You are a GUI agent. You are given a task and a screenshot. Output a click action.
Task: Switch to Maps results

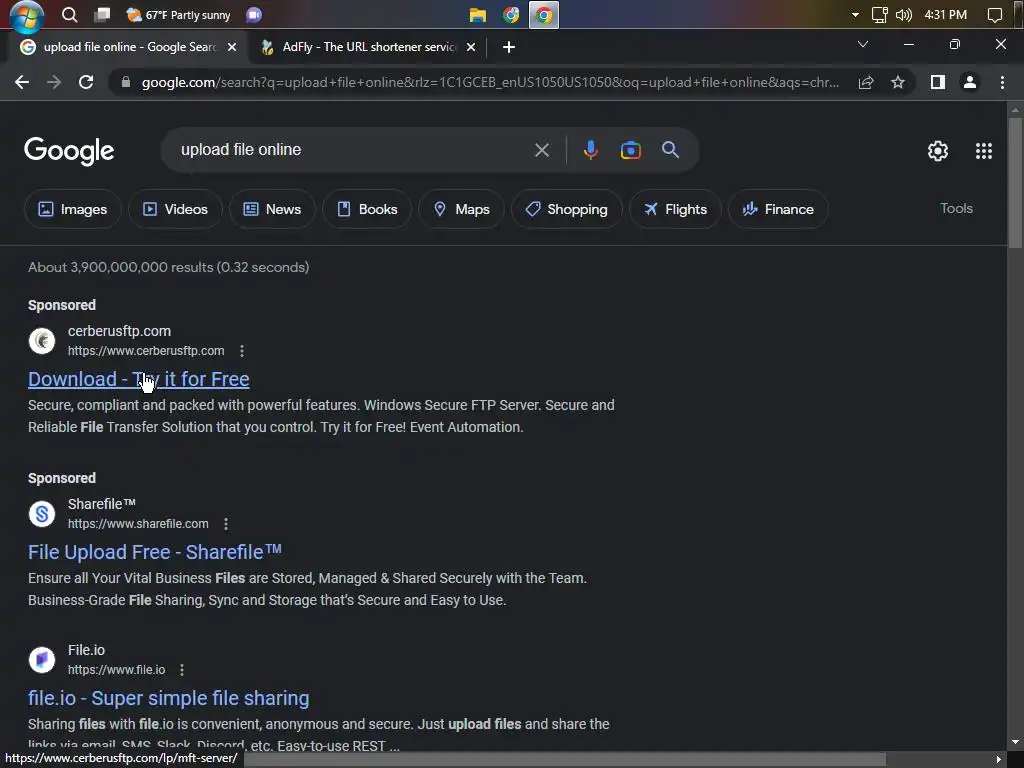(462, 209)
